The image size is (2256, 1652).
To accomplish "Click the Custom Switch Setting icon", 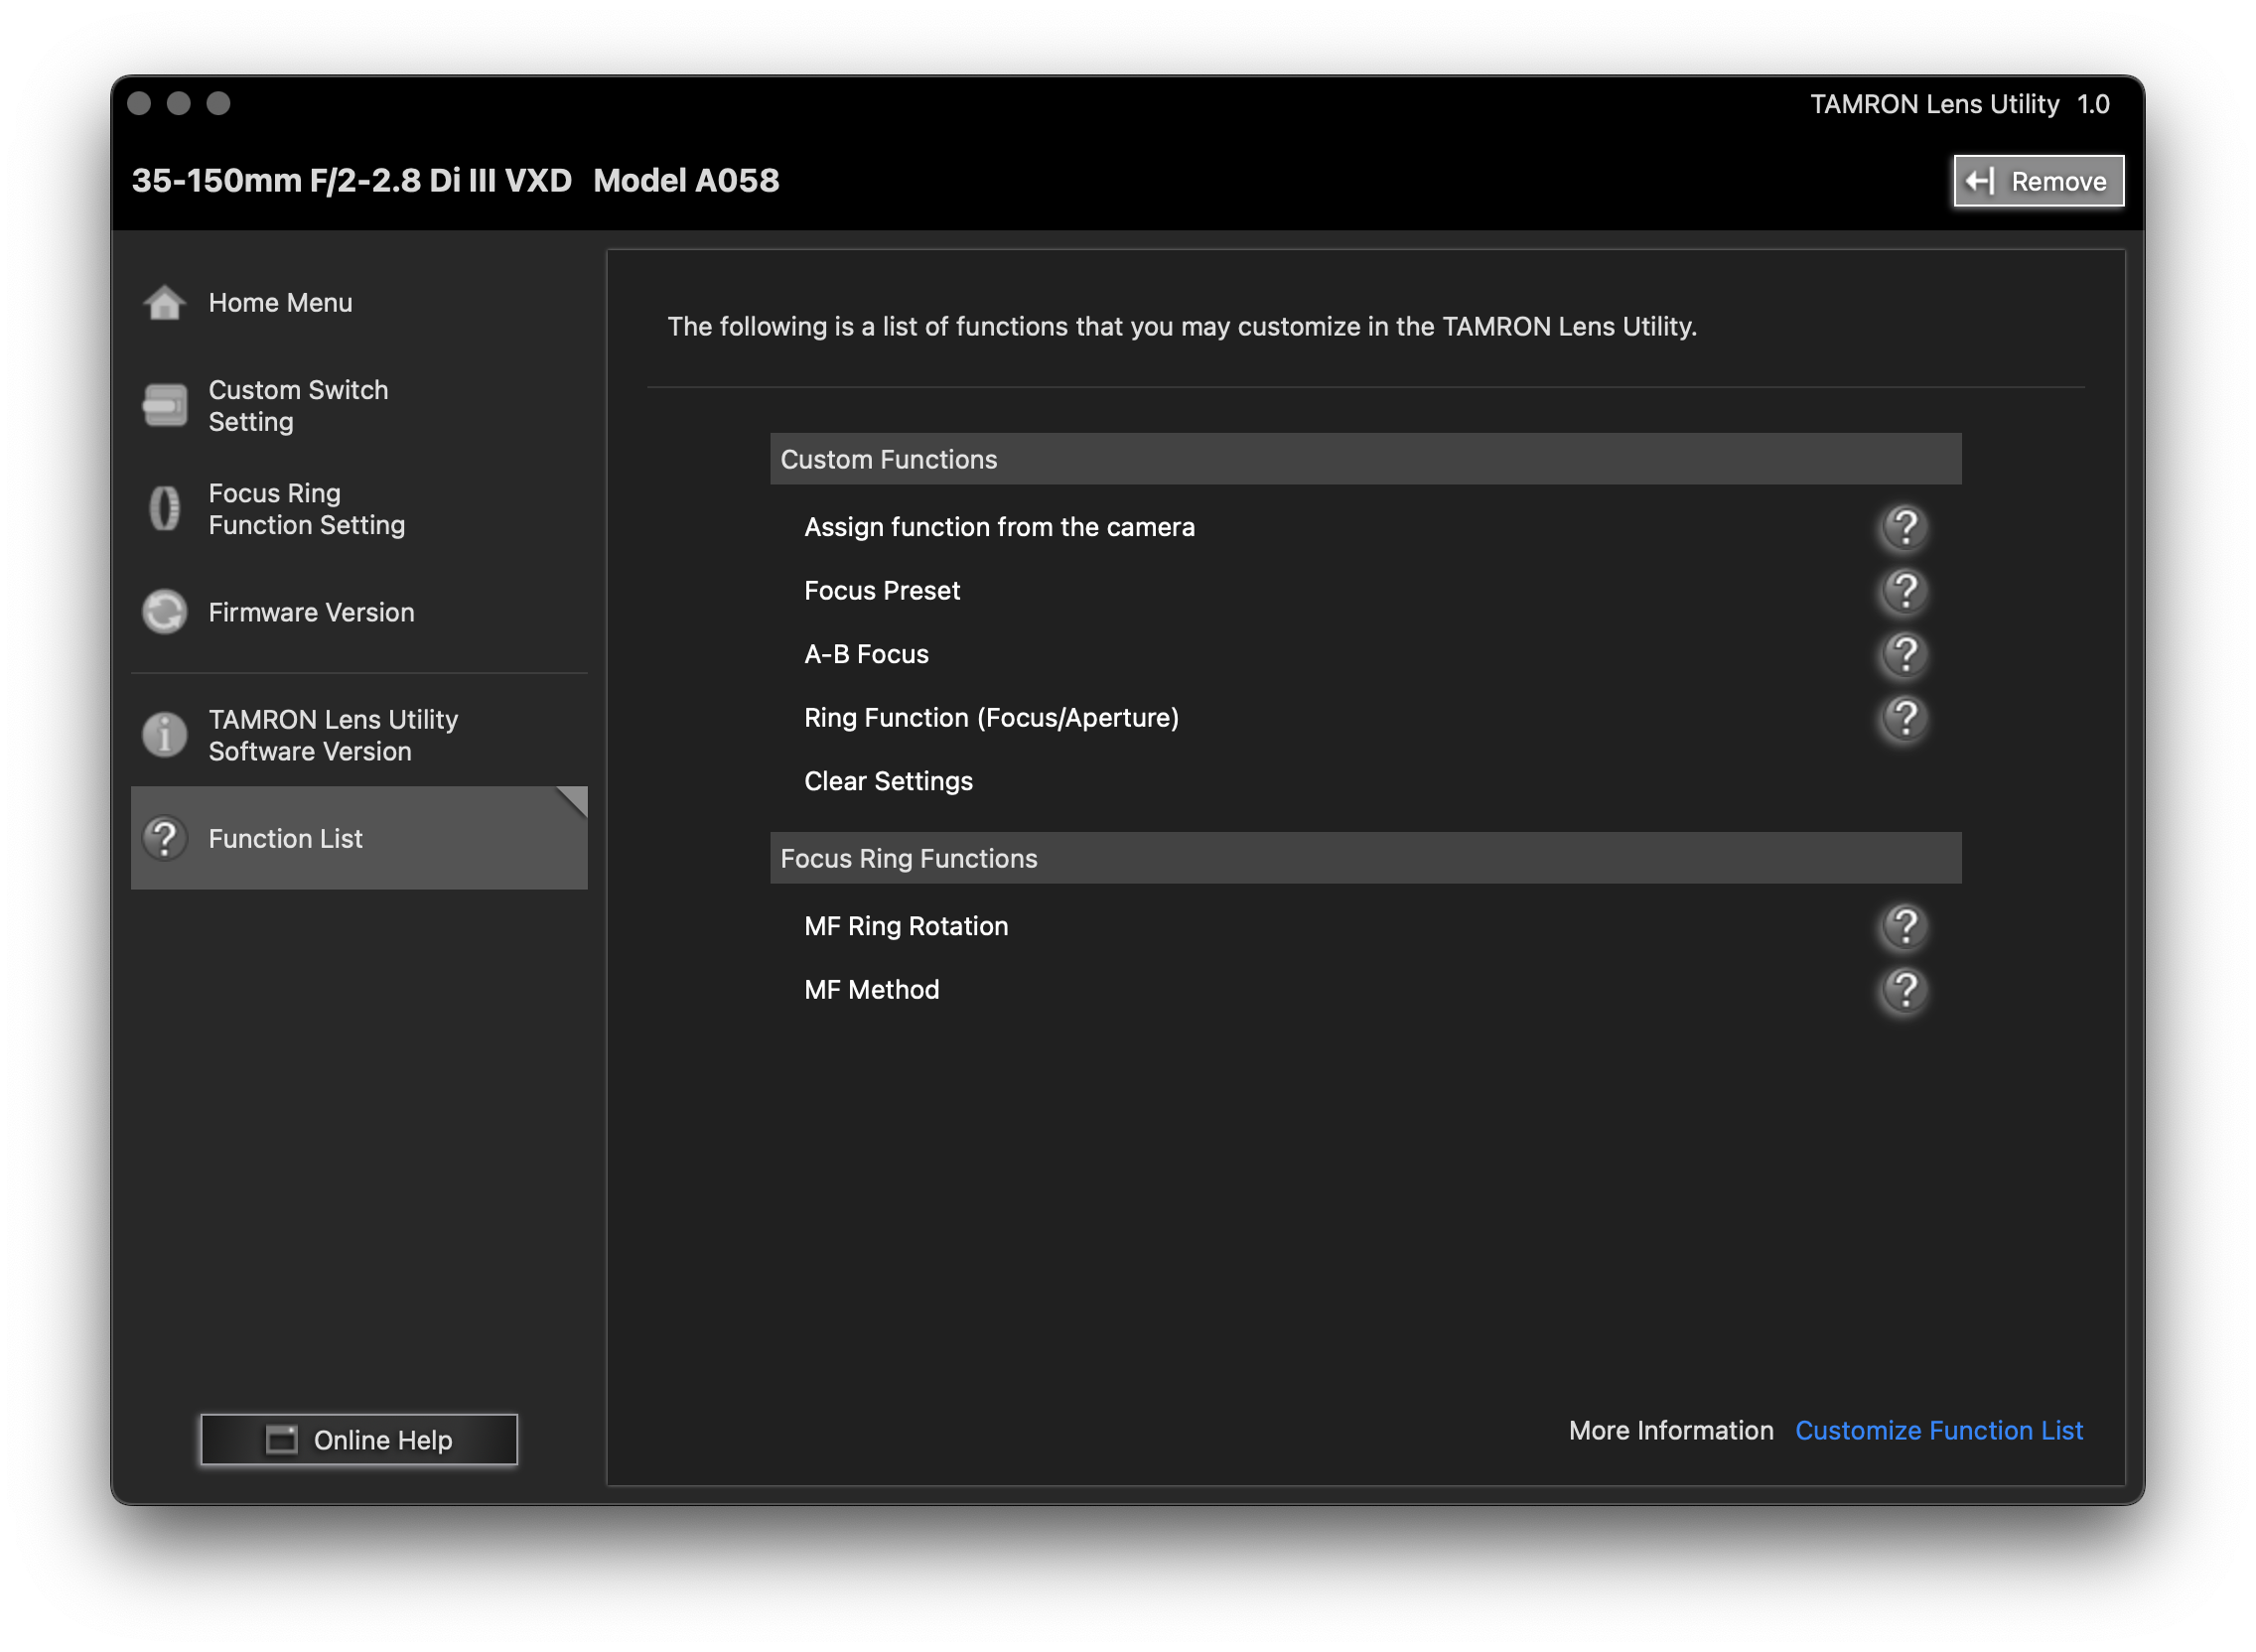I will tap(164, 405).
